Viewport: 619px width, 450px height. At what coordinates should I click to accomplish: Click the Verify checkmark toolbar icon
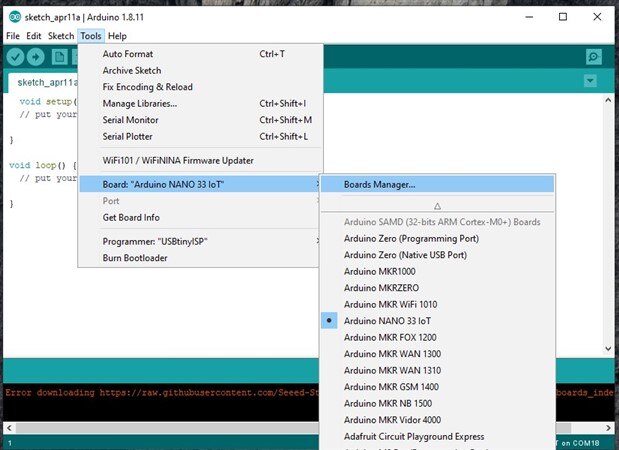point(15,57)
